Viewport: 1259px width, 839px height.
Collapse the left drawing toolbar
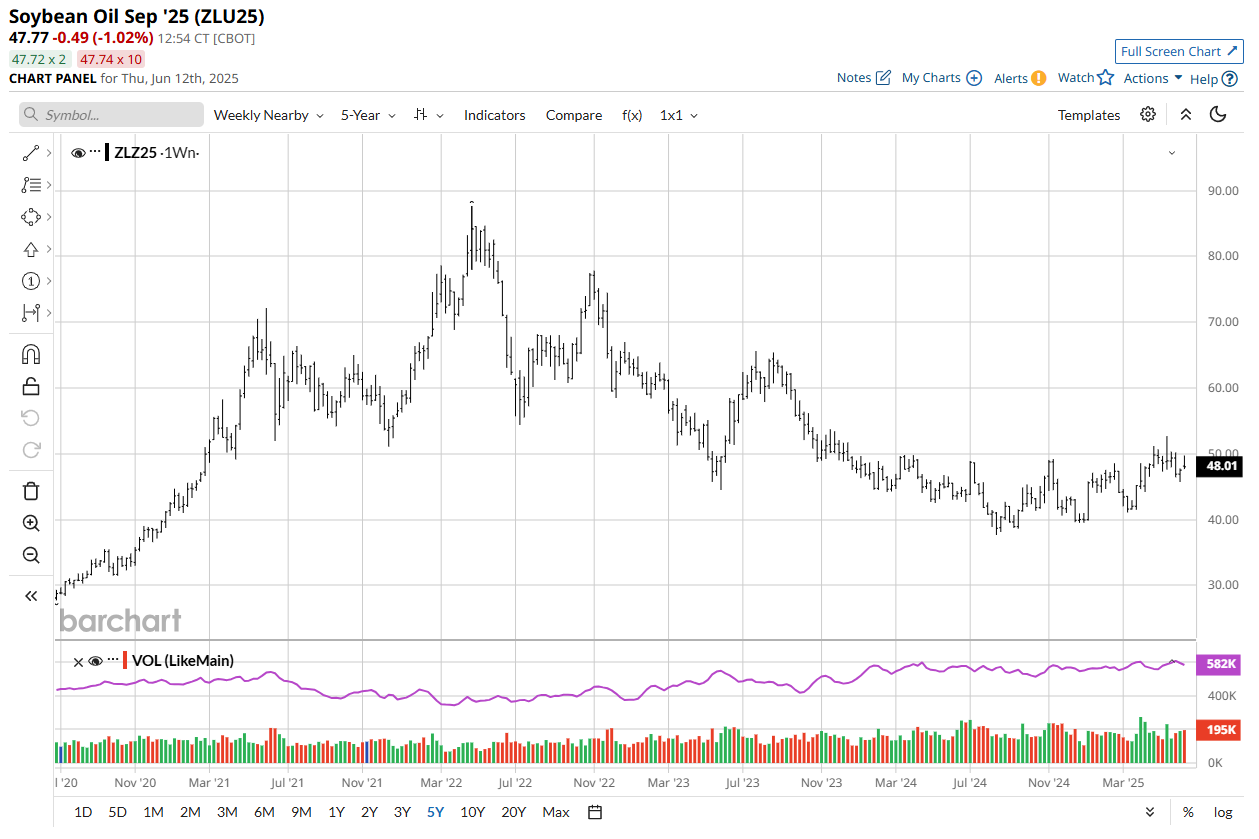31,596
